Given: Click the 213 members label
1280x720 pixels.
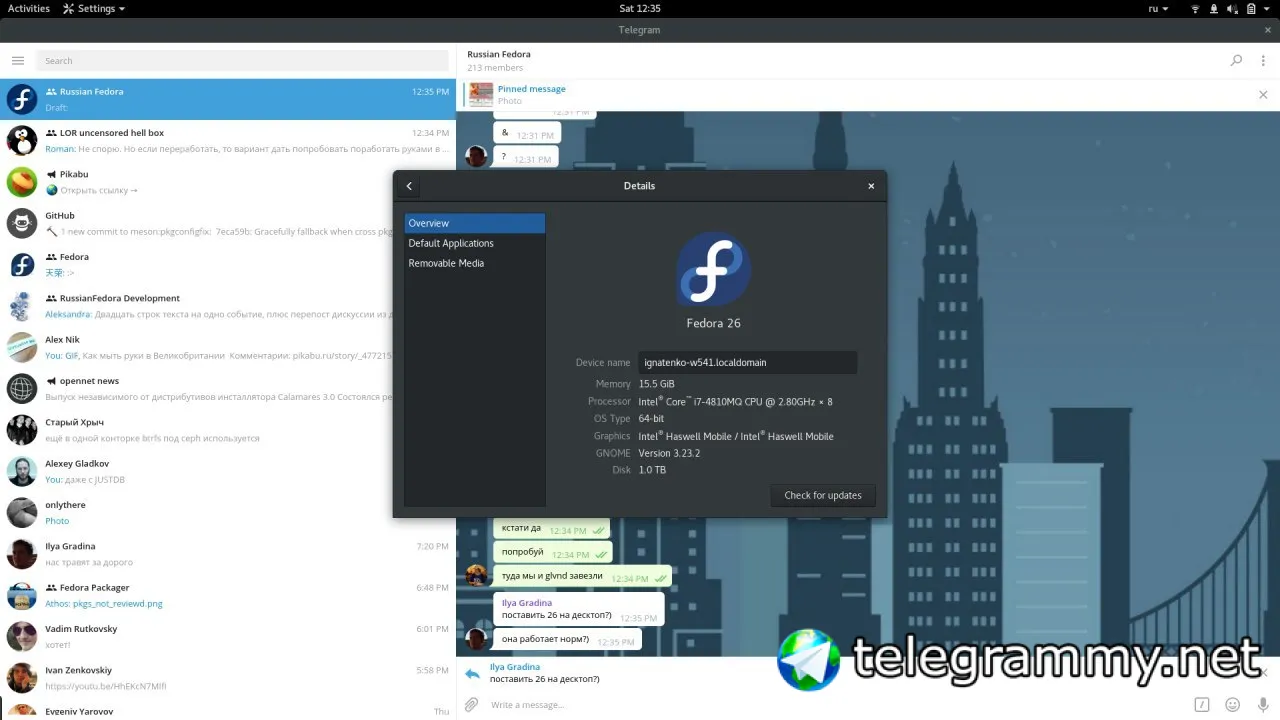Looking at the screenshot, I should 495,68.
